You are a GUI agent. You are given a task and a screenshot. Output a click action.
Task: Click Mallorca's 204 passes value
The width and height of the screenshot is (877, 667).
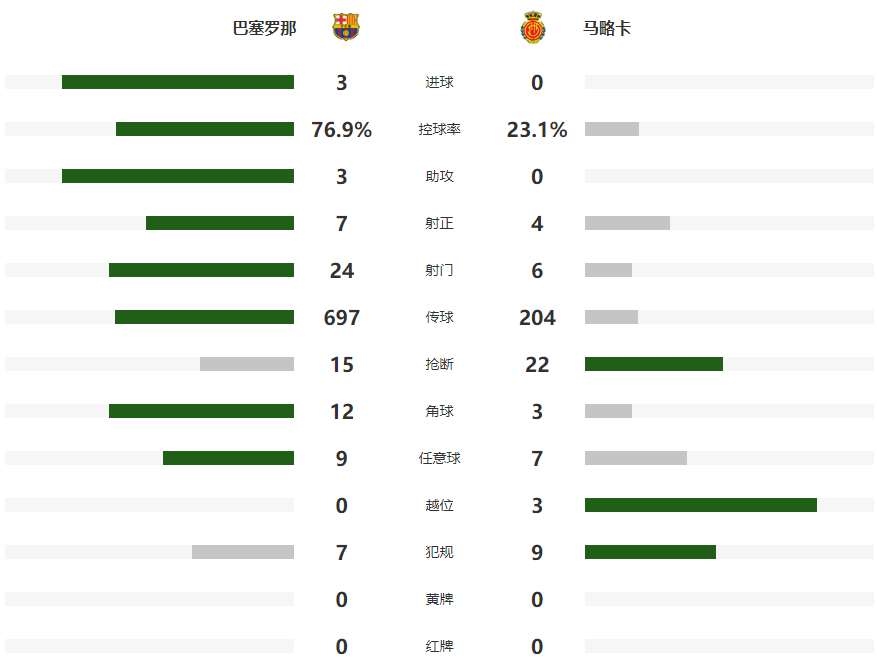[537, 318]
